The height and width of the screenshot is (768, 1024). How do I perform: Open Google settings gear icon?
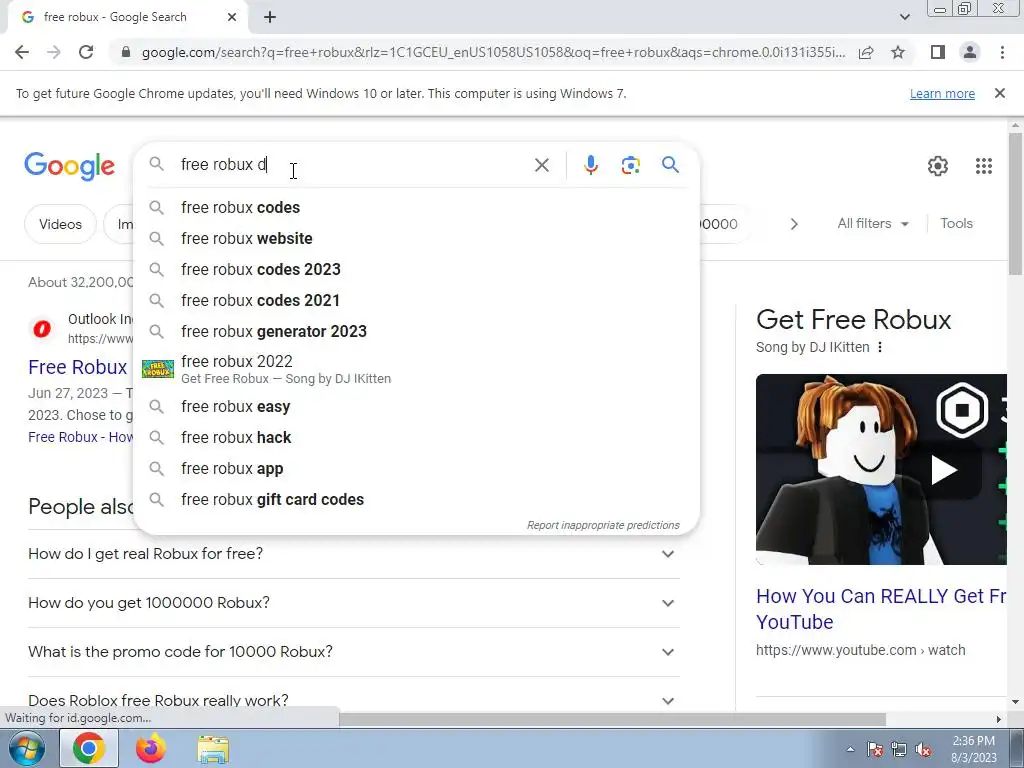tap(938, 166)
